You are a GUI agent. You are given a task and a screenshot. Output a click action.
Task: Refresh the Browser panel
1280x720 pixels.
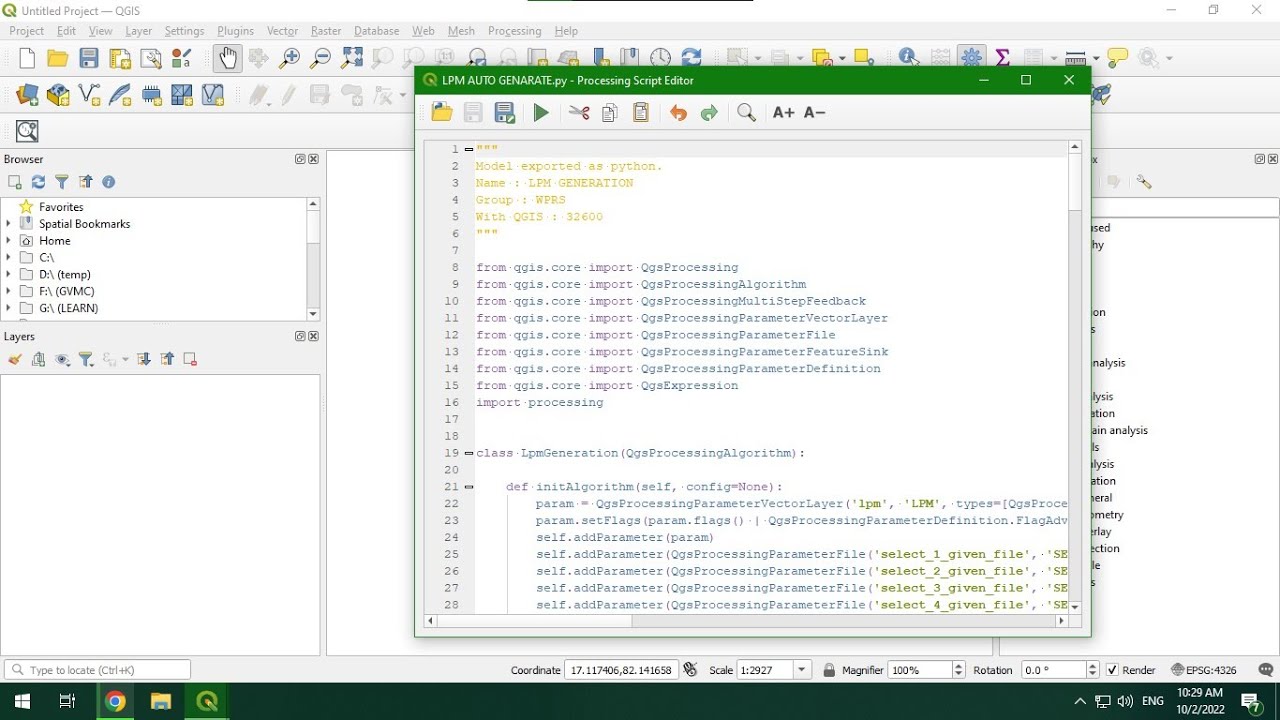pos(38,182)
